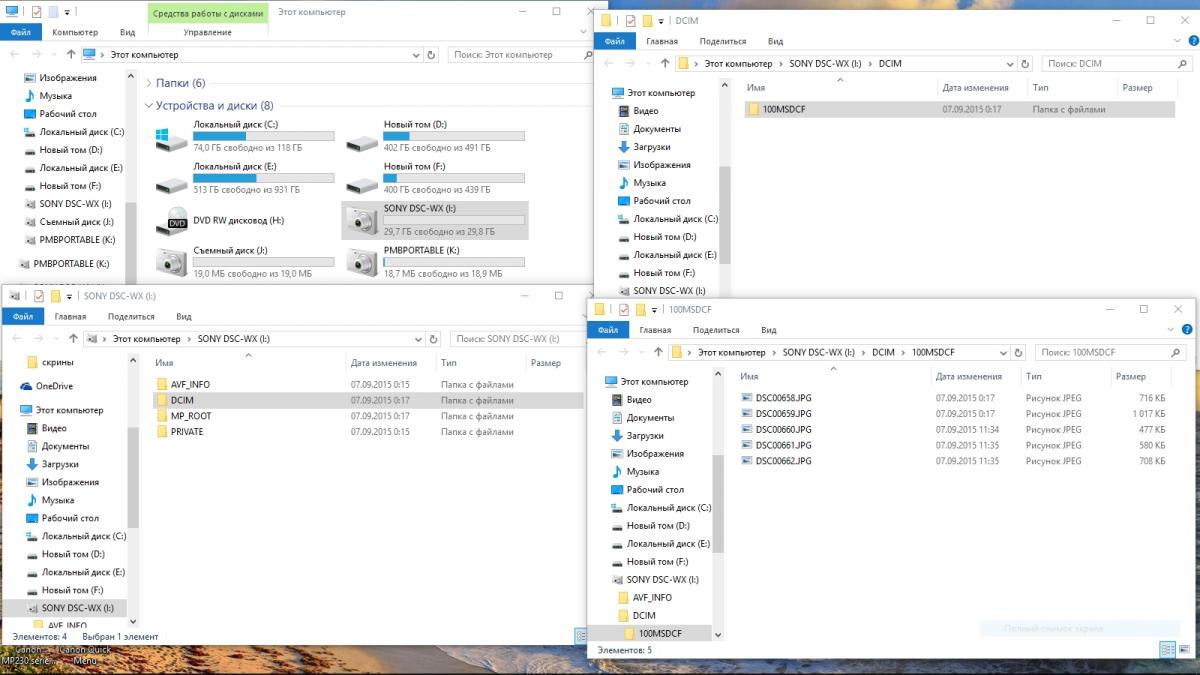Sort by Размер column in 100MSDCF window
The width and height of the screenshot is (1200, 675).
(1130, 377)
